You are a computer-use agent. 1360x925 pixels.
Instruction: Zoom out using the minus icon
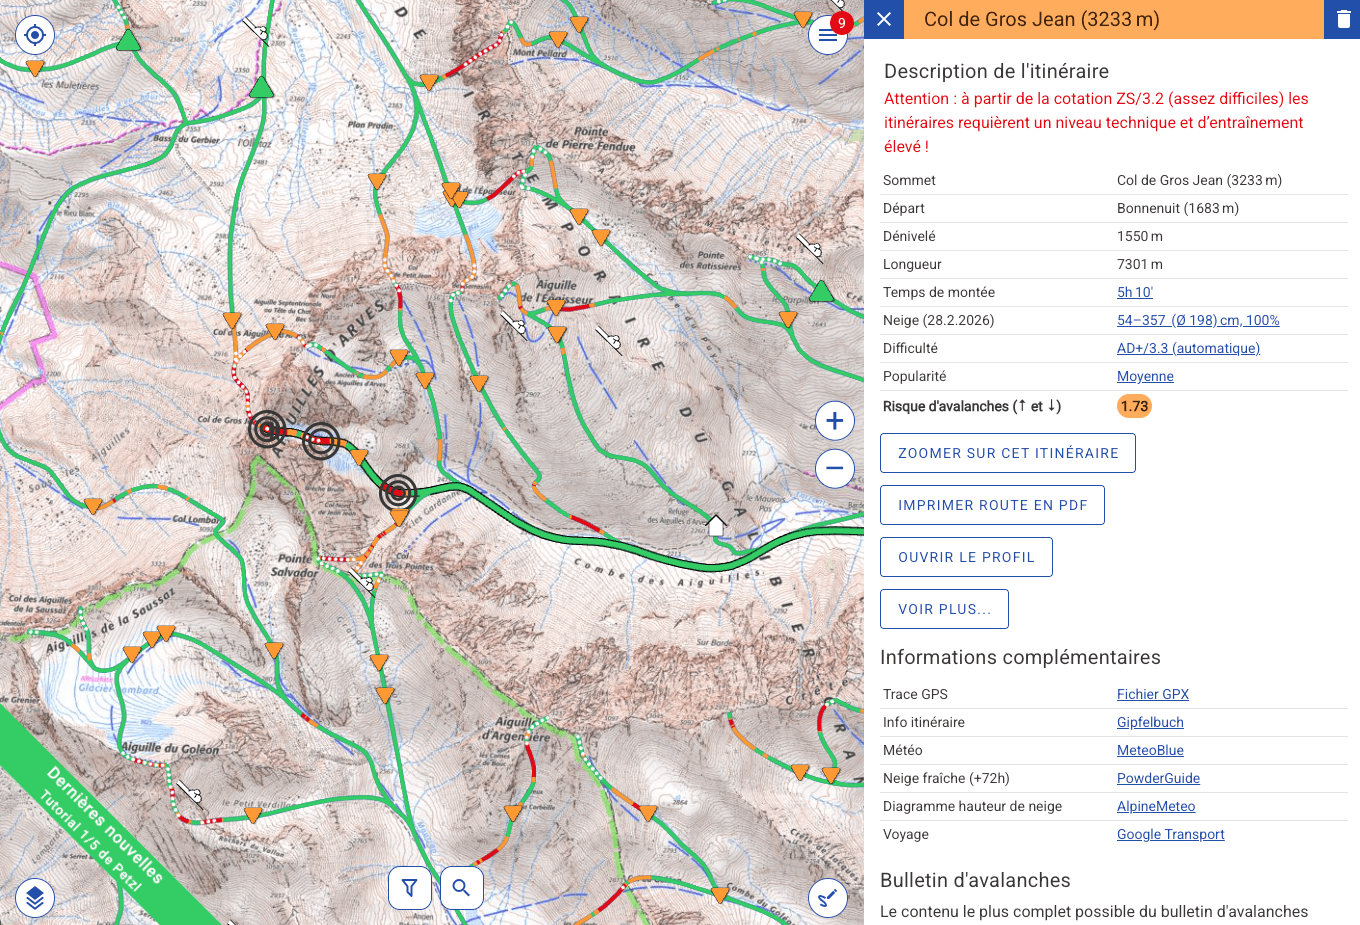coord(834,468)
